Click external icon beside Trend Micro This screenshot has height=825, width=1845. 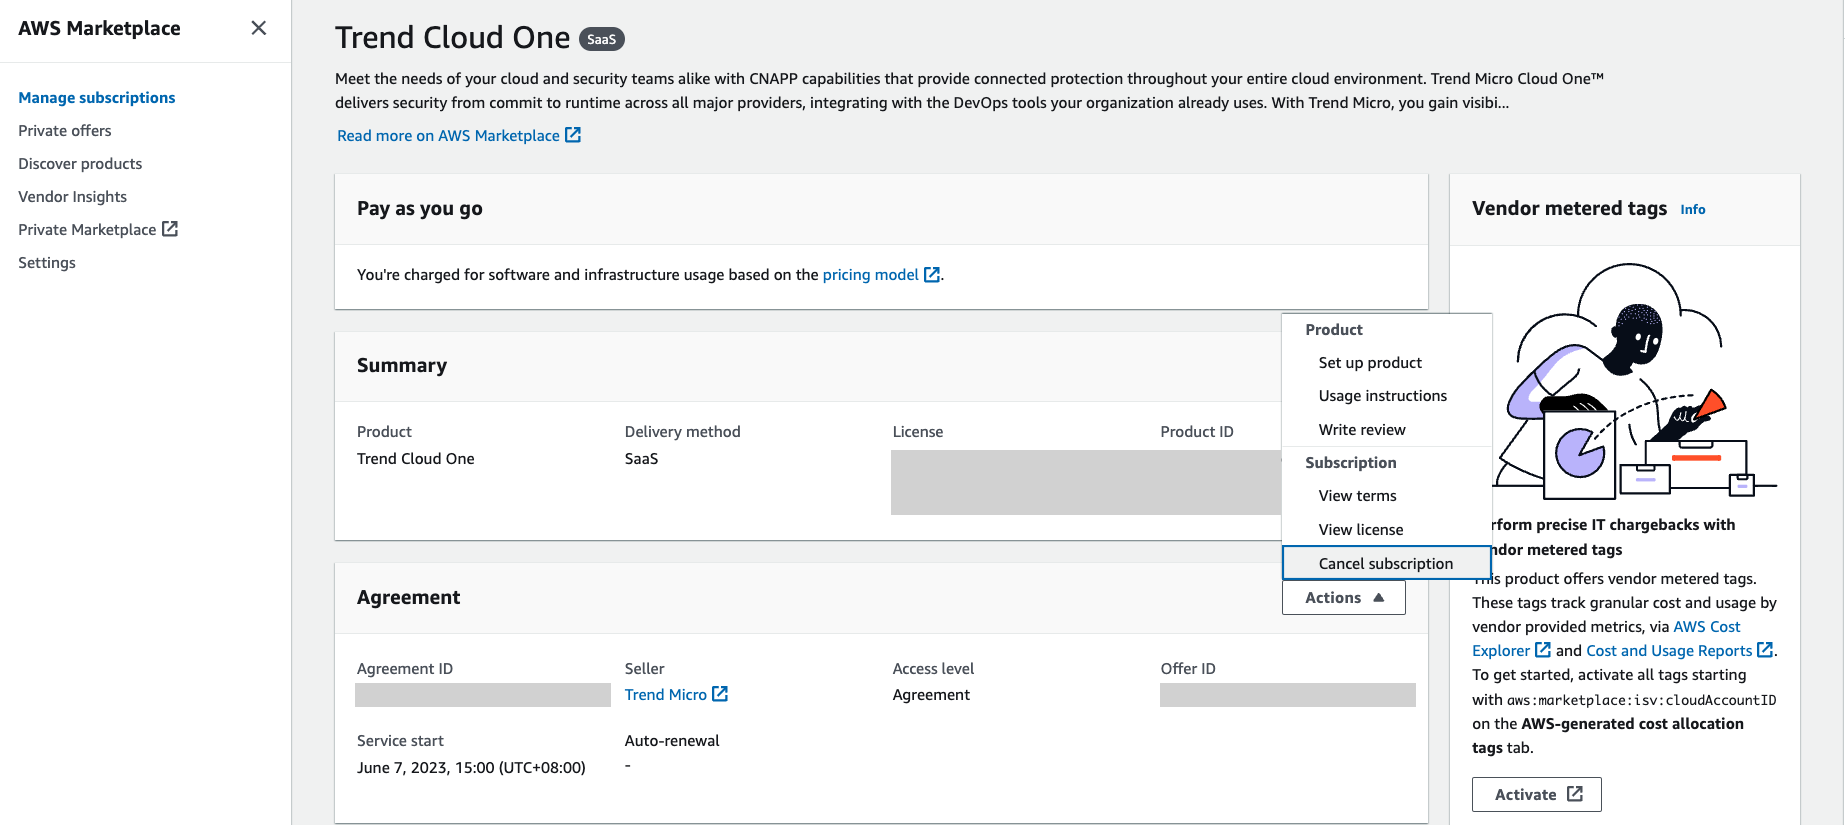pos(720,694)
